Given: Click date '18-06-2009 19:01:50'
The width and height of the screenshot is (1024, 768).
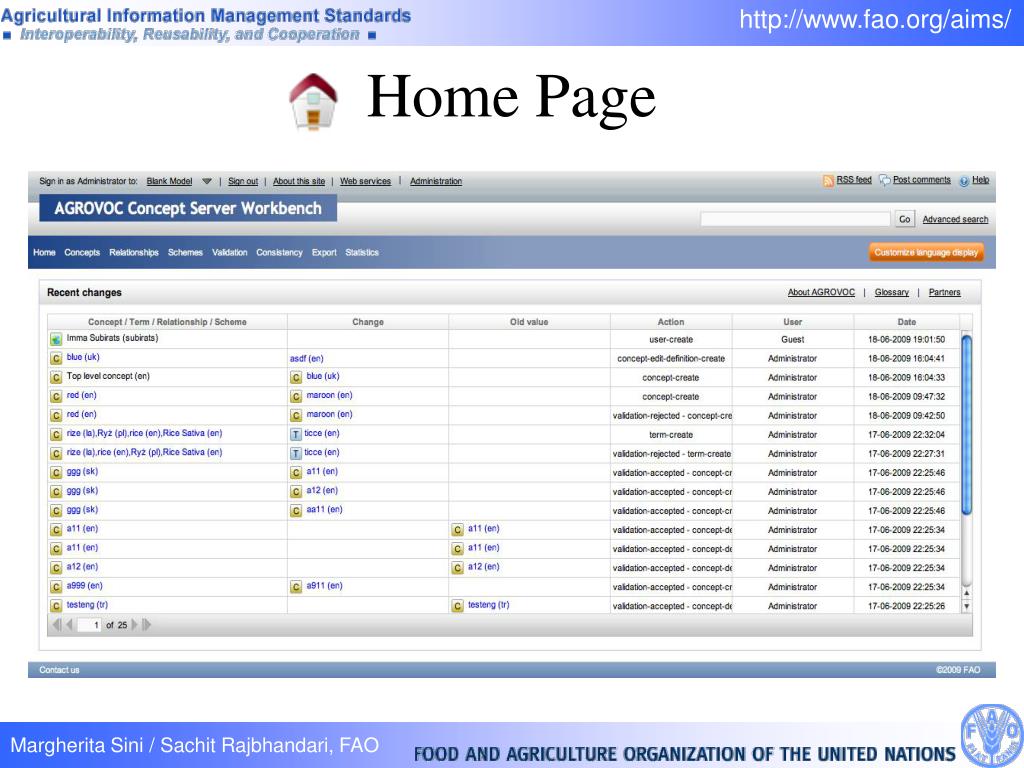Looking at the screenshot, I should (906, 340).
